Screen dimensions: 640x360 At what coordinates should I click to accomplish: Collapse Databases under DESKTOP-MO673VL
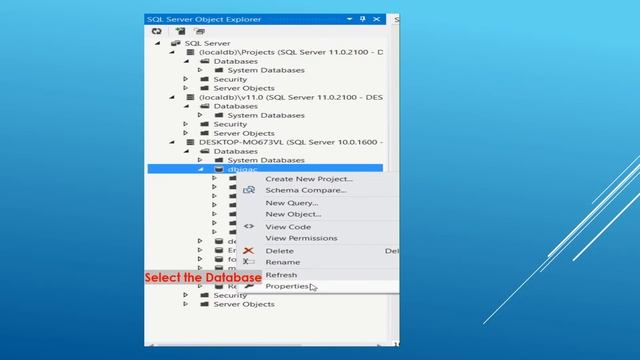pyautogui.click(x=187, y=151)
